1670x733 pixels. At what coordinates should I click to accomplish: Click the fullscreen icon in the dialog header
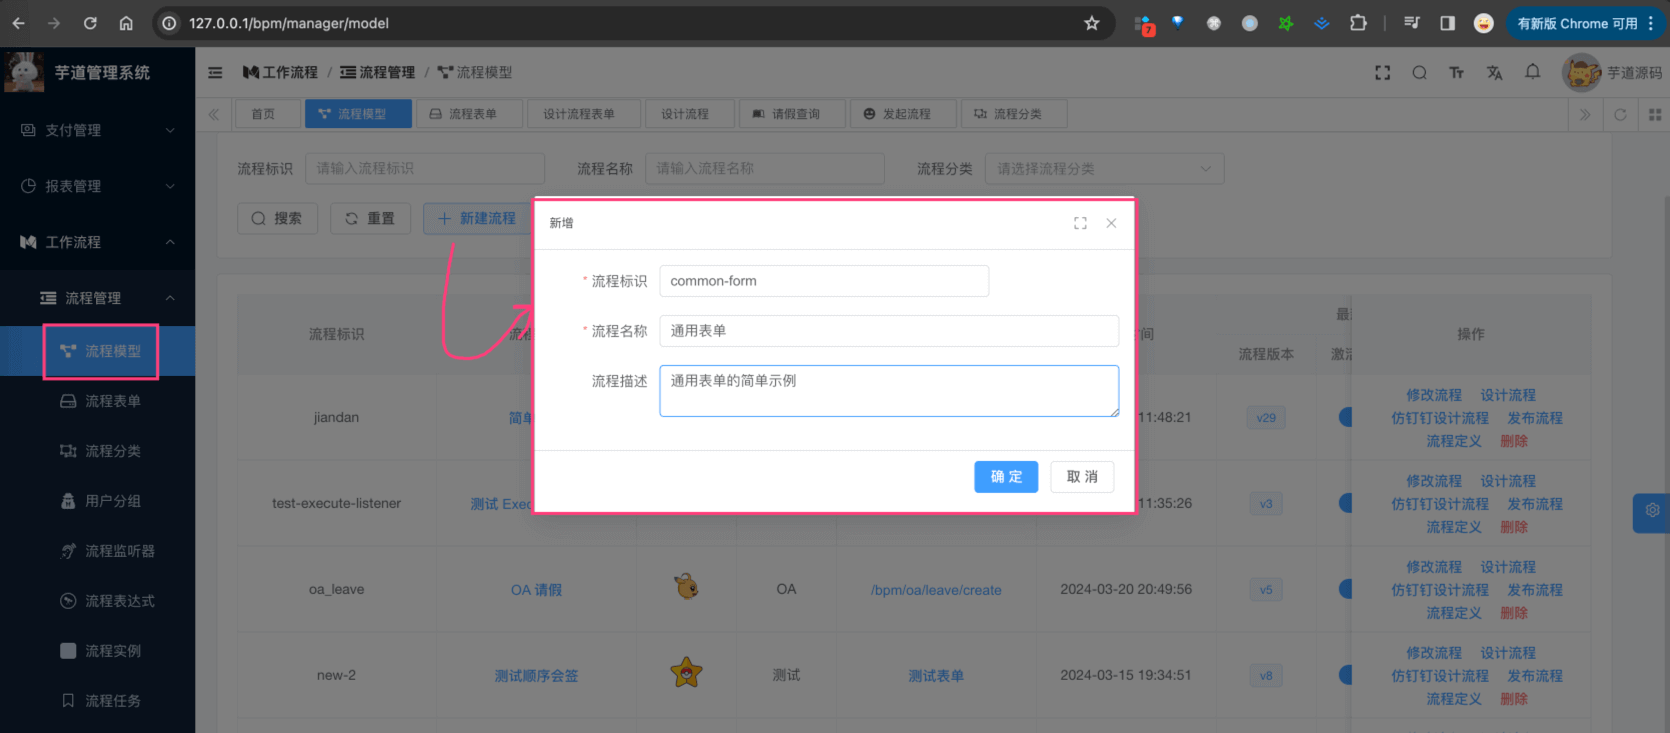1080,223
